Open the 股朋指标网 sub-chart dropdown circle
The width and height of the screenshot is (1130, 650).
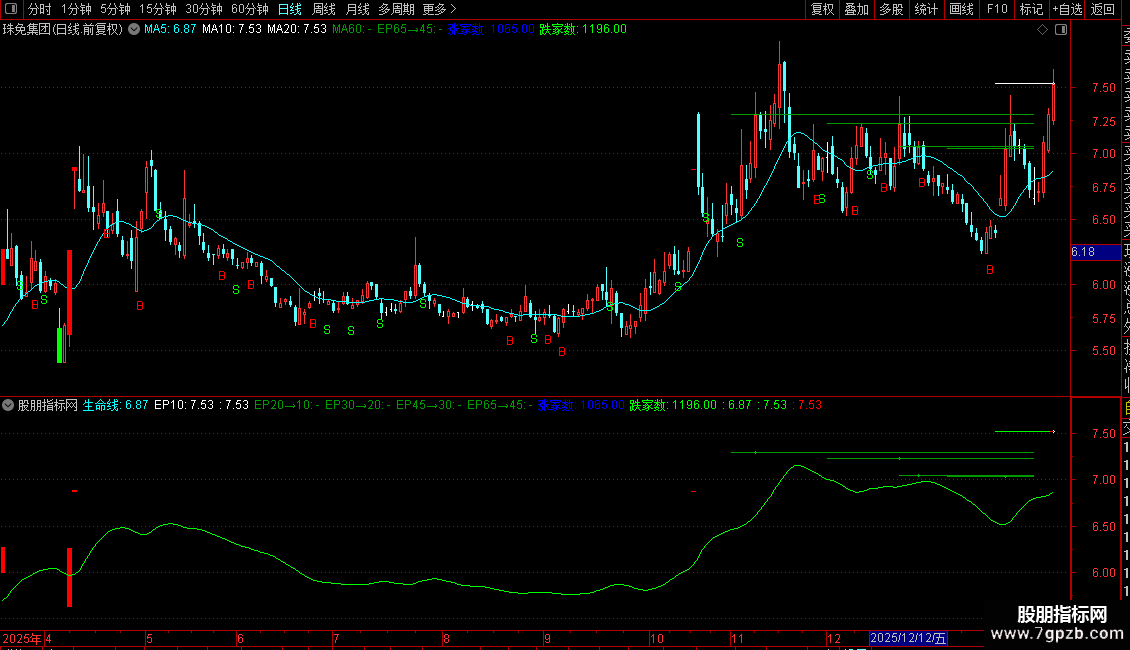(x=8, y=406)
